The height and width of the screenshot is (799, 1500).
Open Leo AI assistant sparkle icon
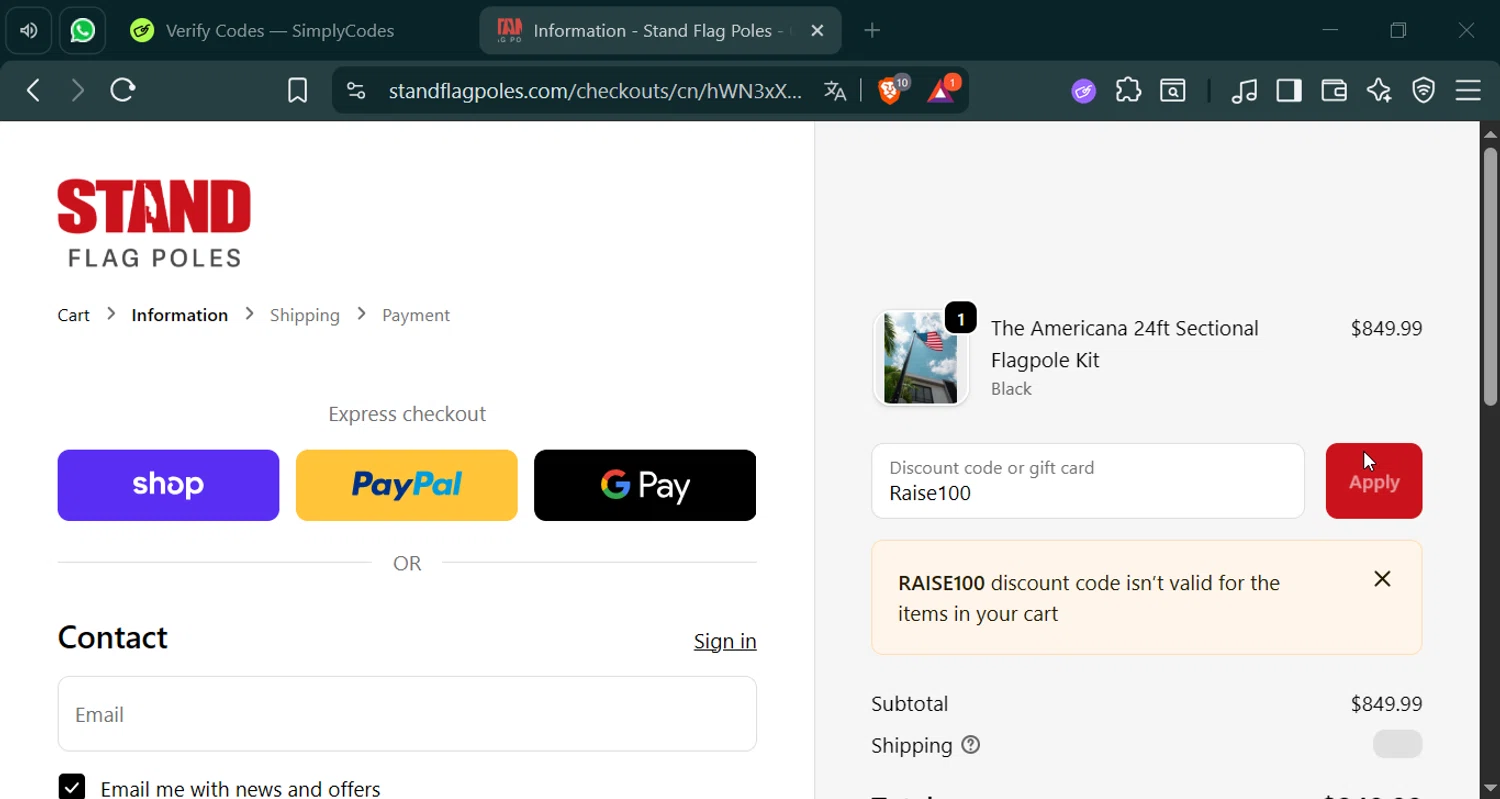click(1379, 91)
